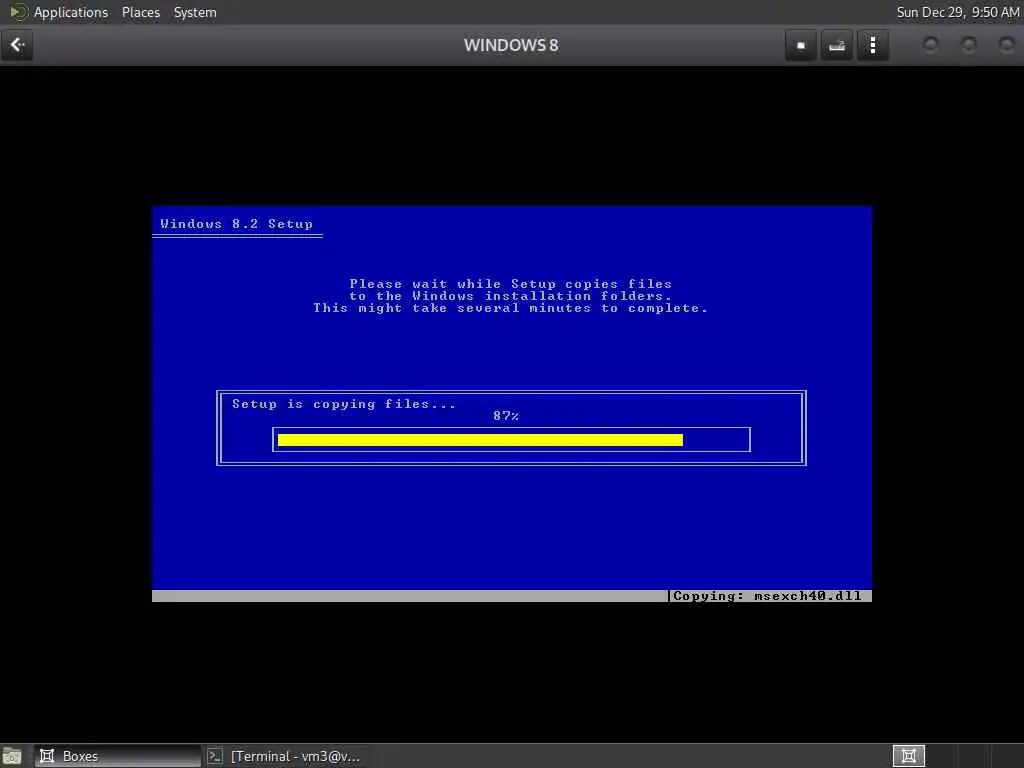Image resolution: width=1024 pixels, height=768 pixels.
Task: Click the 'Setup is copying files...' text
Action: click(344, 404)
